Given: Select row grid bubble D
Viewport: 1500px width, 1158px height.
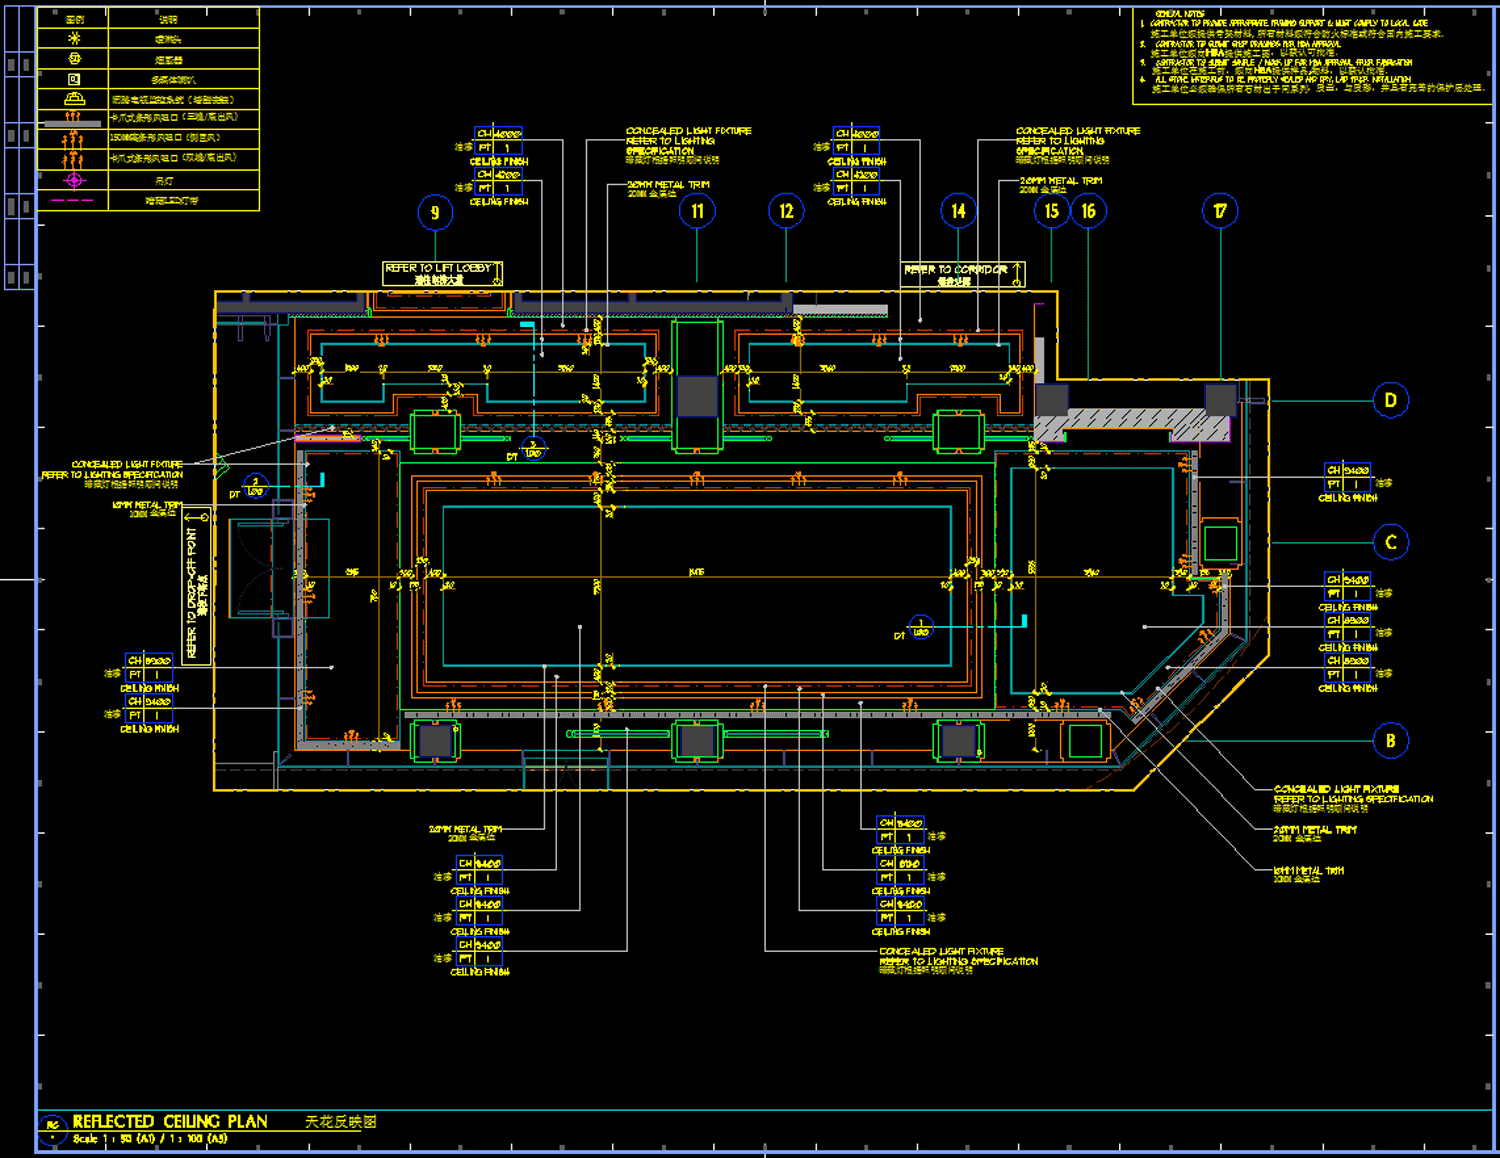Looking at the screenshot, I should 1390,400.
